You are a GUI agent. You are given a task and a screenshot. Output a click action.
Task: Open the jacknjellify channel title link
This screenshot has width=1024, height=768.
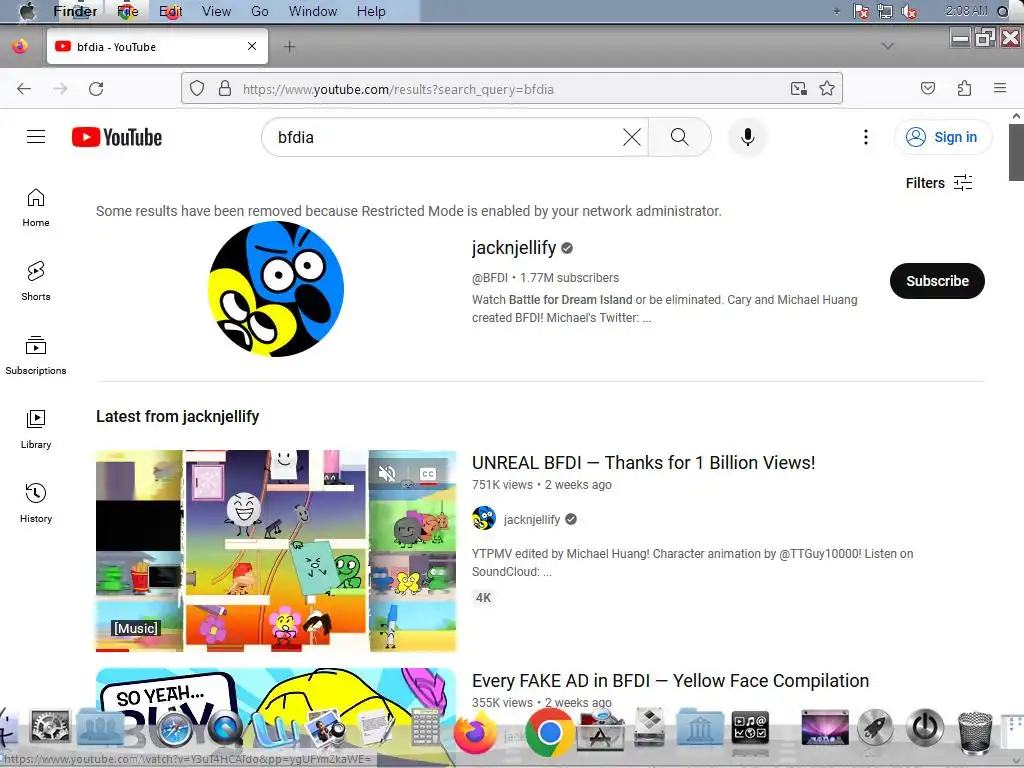coord(514,248)
